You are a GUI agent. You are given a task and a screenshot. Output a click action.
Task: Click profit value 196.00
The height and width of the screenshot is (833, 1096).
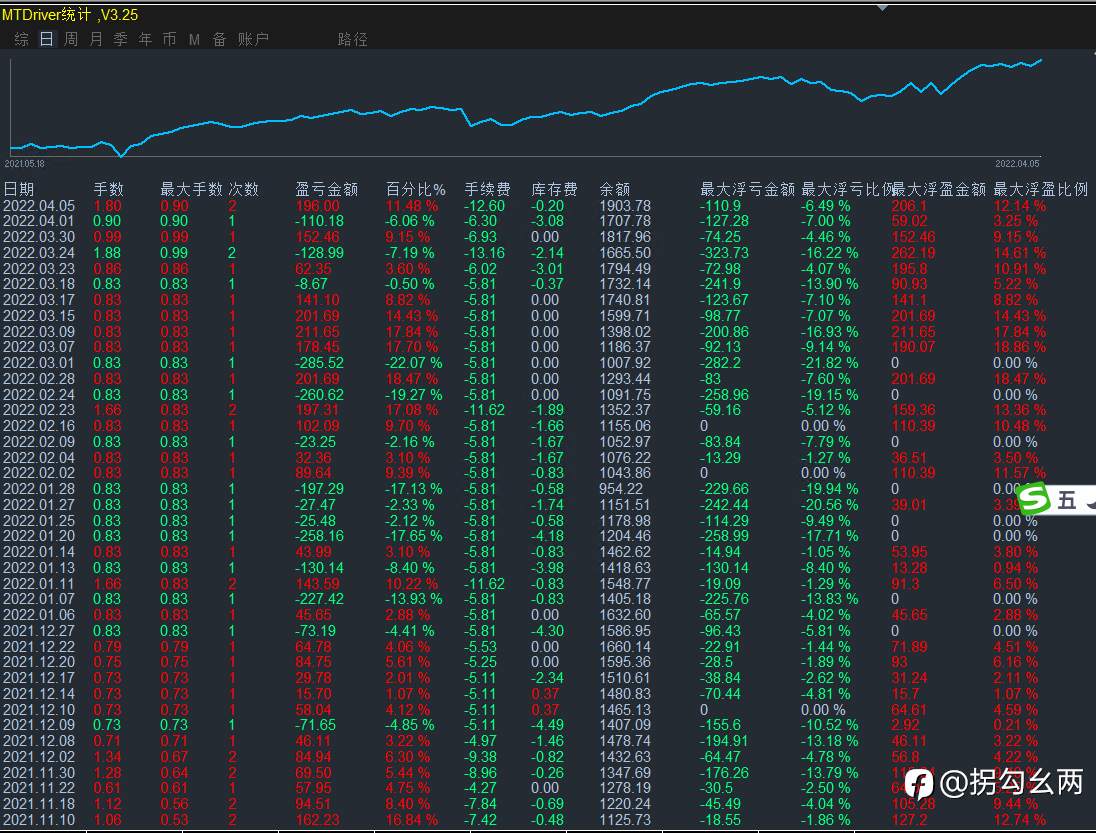[x=317, y=205]
